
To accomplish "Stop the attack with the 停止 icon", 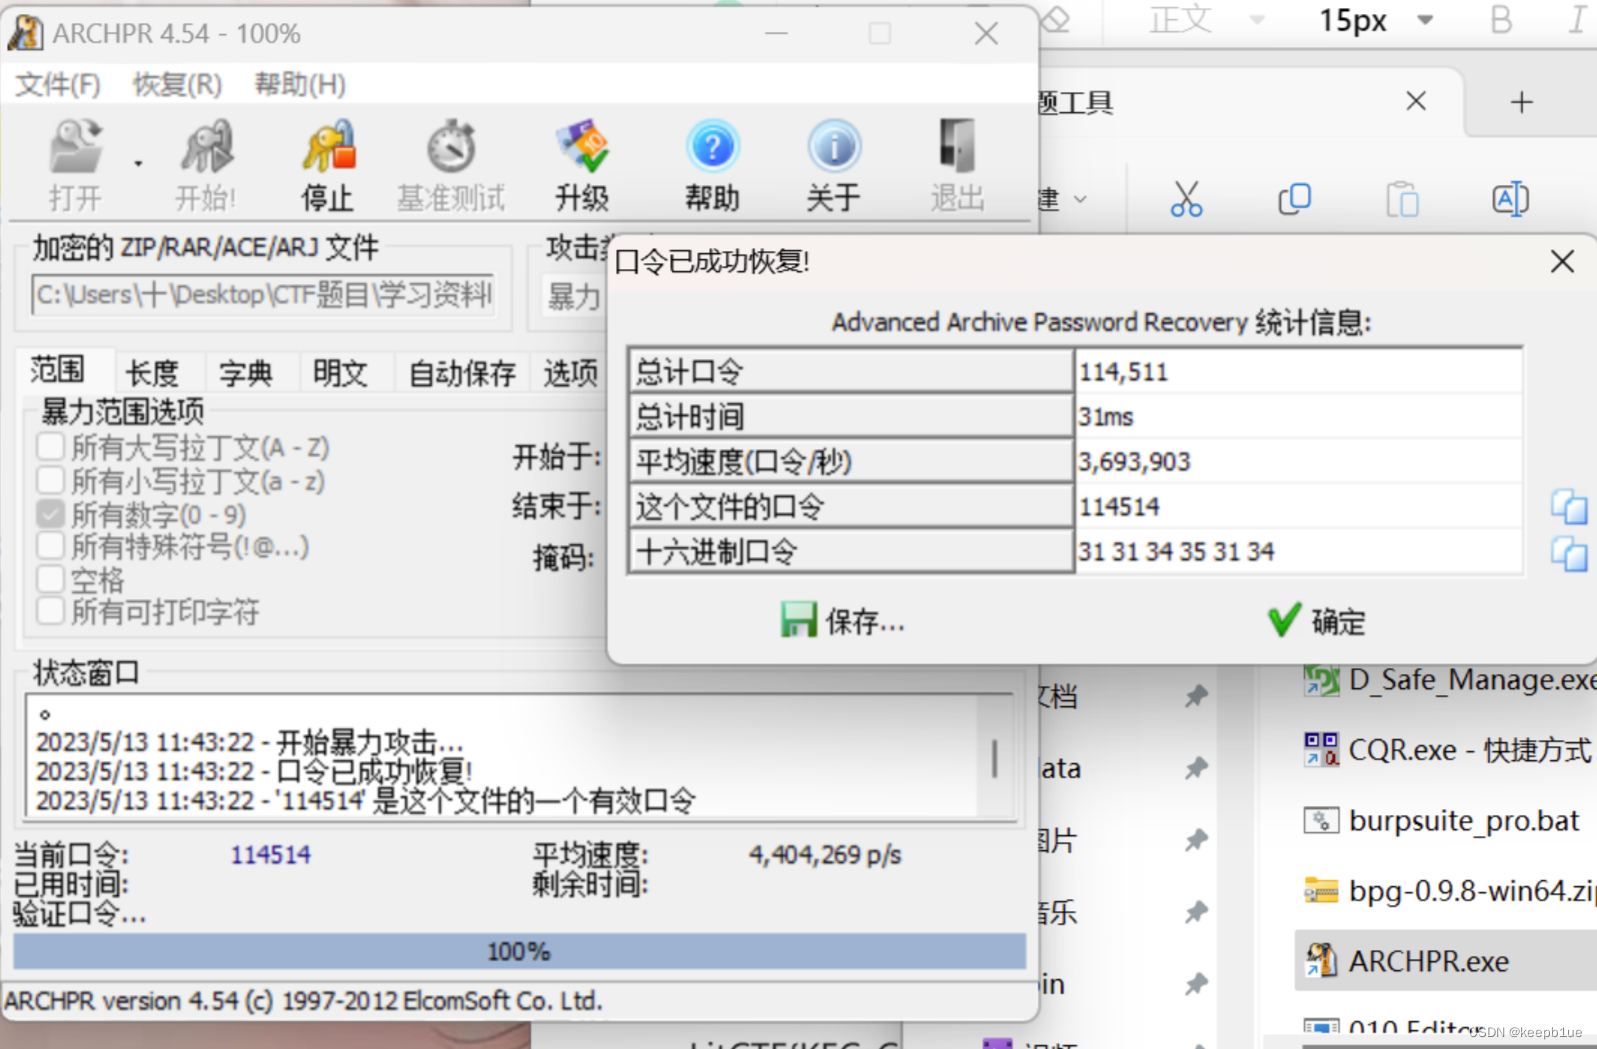I will tap(328, 164).
